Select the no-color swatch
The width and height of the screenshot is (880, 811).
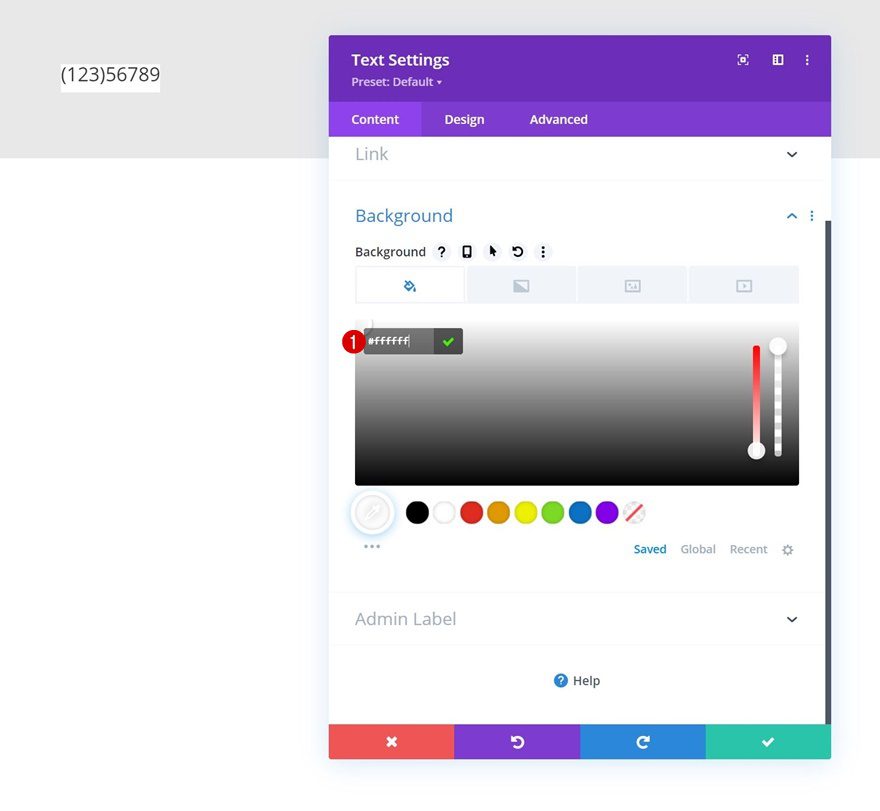tap(635, 512)
